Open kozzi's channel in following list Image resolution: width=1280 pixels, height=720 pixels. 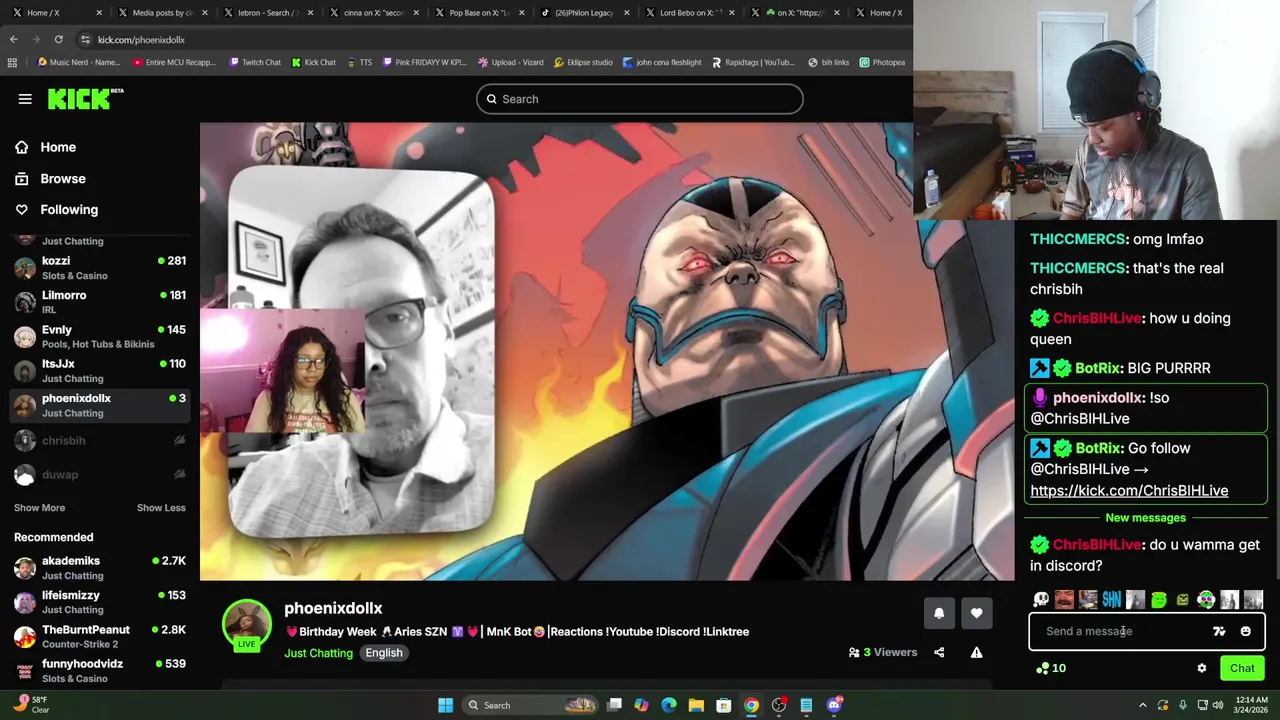(x=100, y=267)
